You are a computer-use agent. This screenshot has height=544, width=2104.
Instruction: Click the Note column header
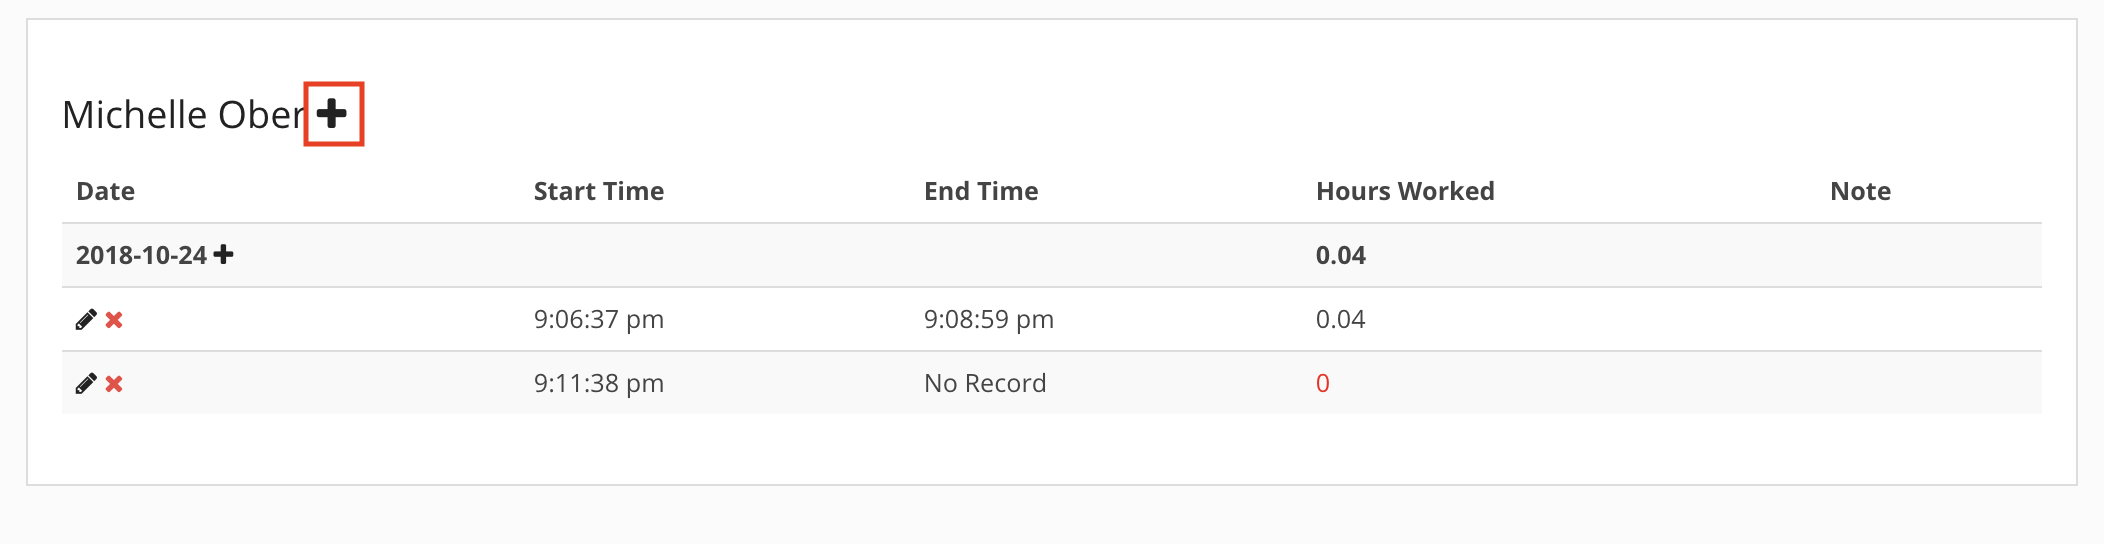pos(1860,191)
